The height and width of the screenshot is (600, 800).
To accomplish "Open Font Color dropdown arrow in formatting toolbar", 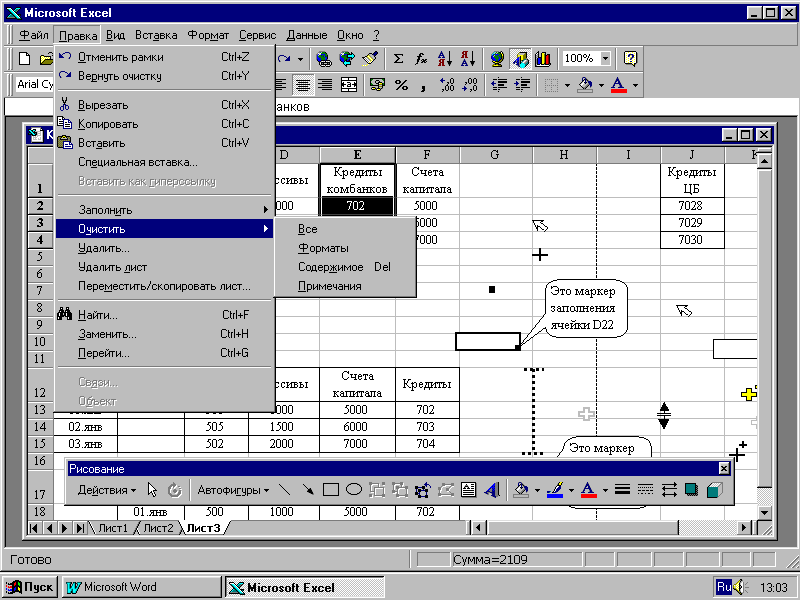I will [x=635, y=85].
